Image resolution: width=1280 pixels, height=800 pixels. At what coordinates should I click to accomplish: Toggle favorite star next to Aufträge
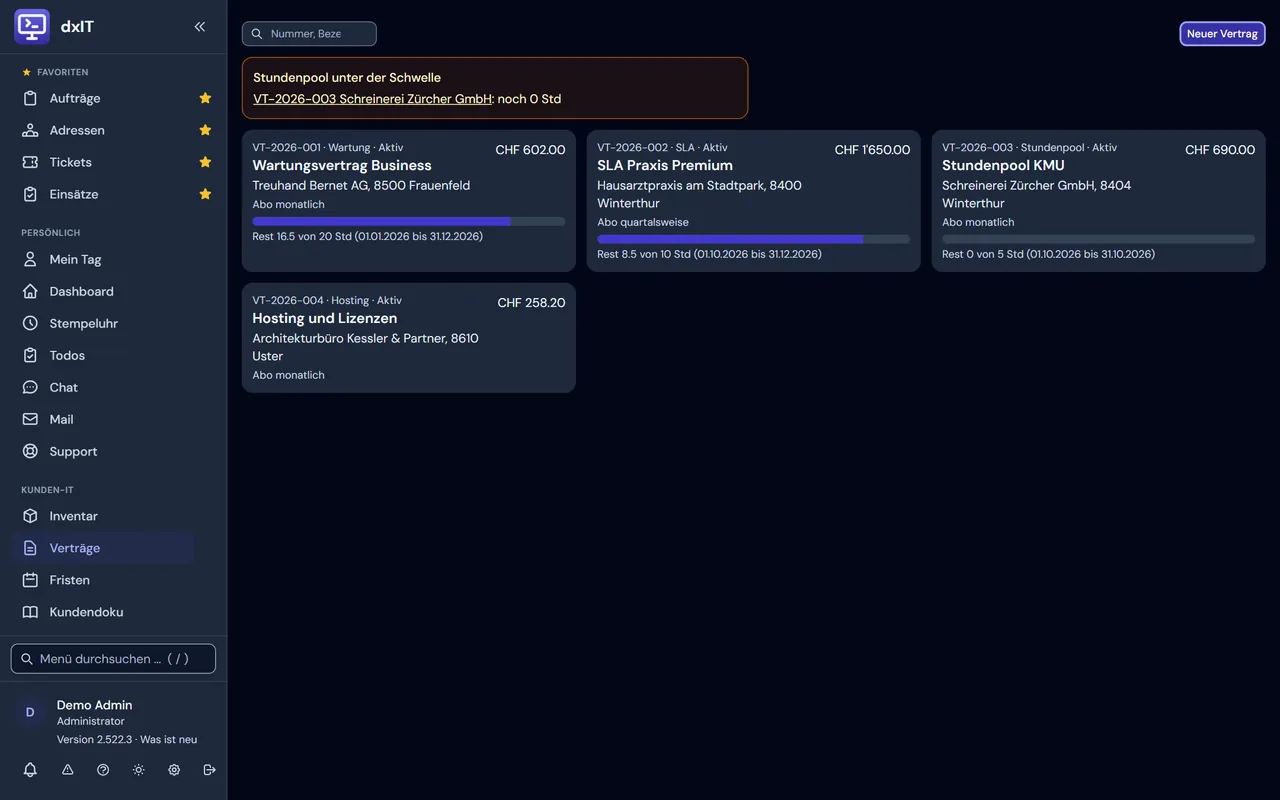pos(205,98)
